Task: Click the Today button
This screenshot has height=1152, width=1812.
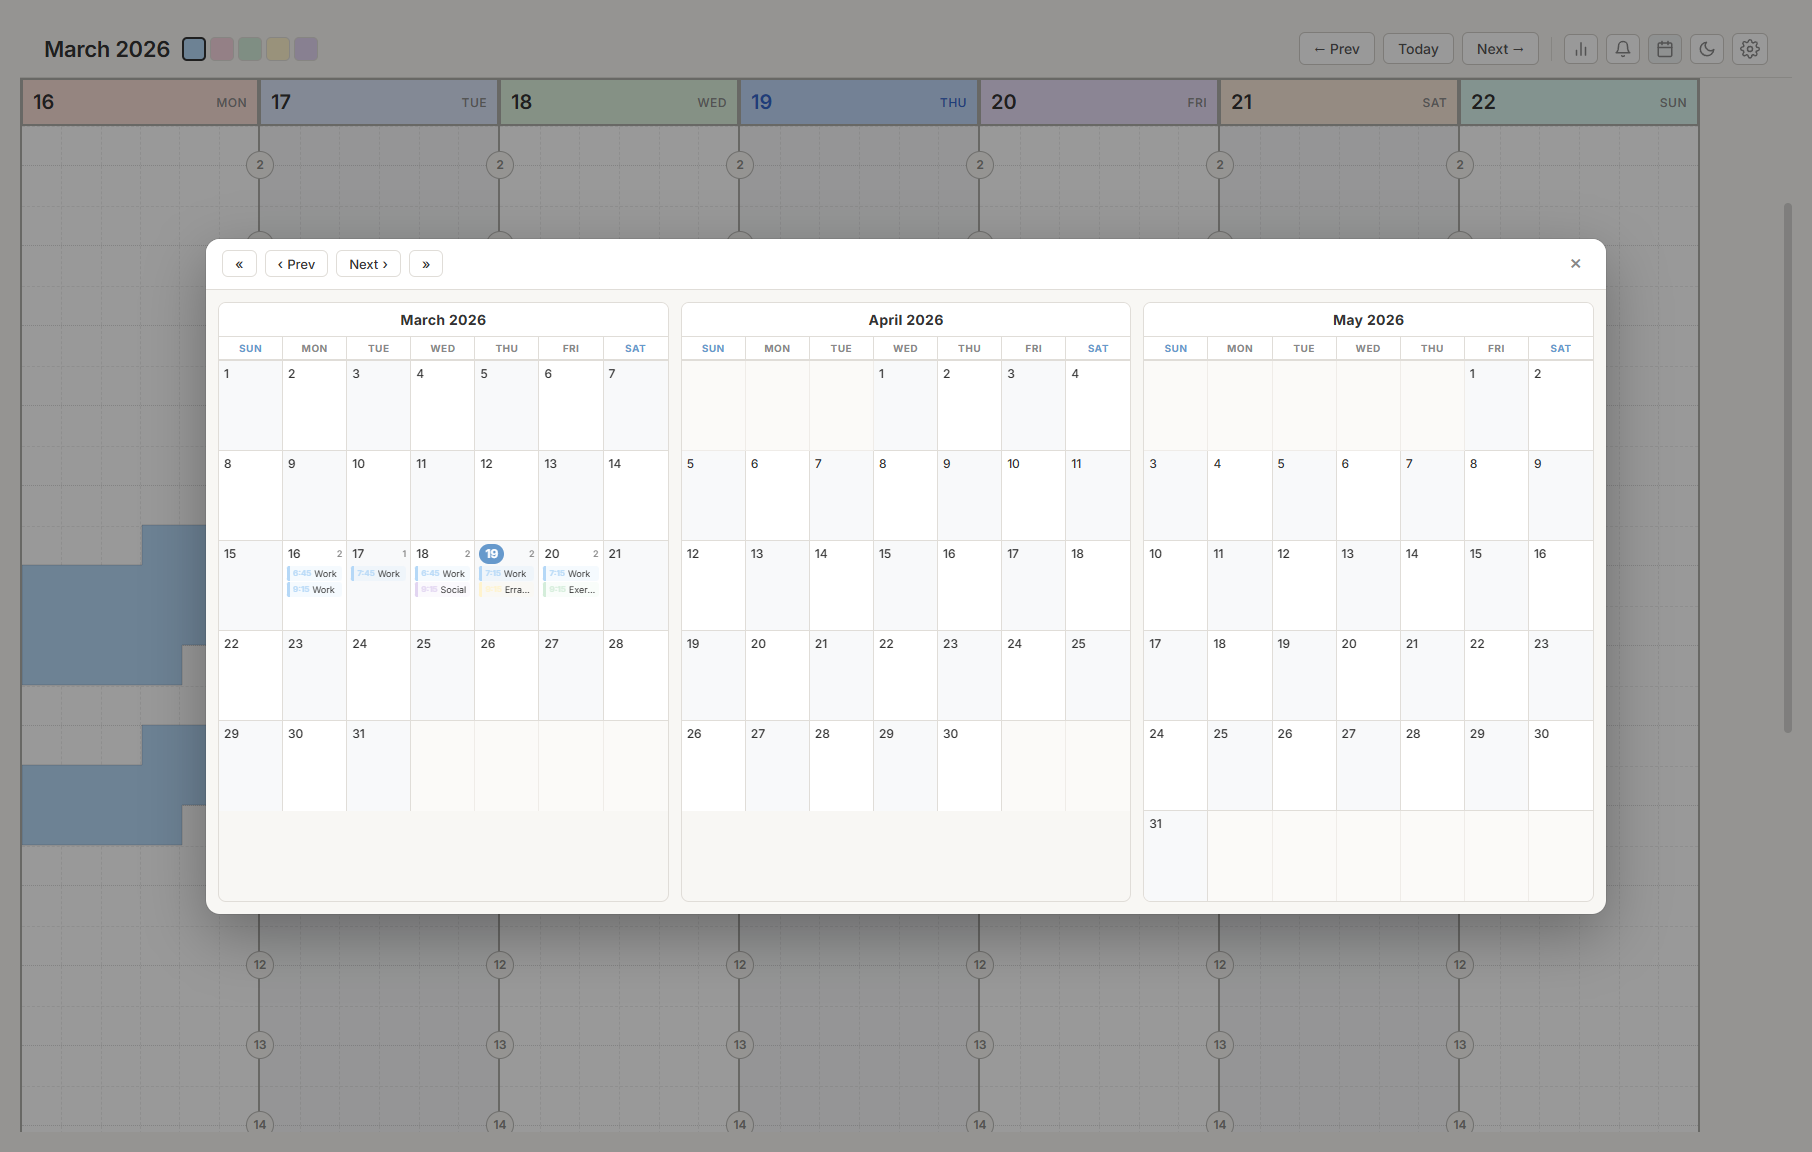Action: pyautogui.click(x=1417, y=48)
